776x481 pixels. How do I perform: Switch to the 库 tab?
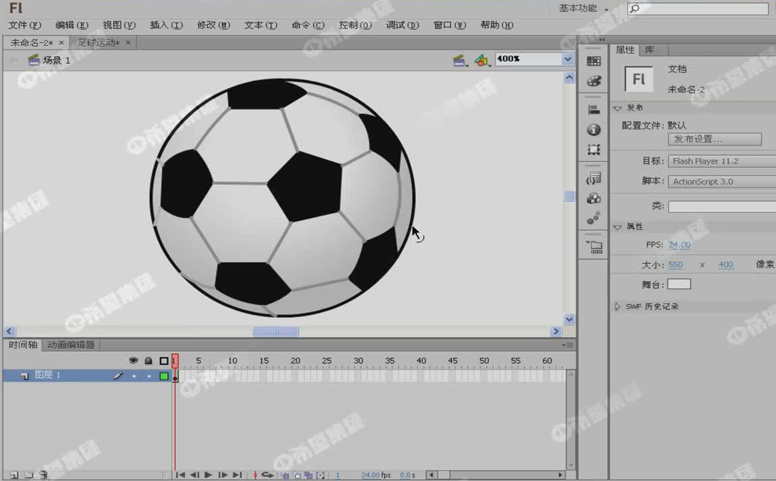pyautogui.click(x=649, y=49)
